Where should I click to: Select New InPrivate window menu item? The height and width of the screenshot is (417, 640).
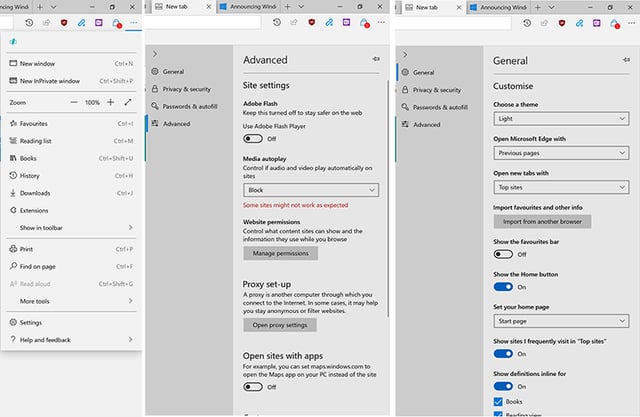72,81
